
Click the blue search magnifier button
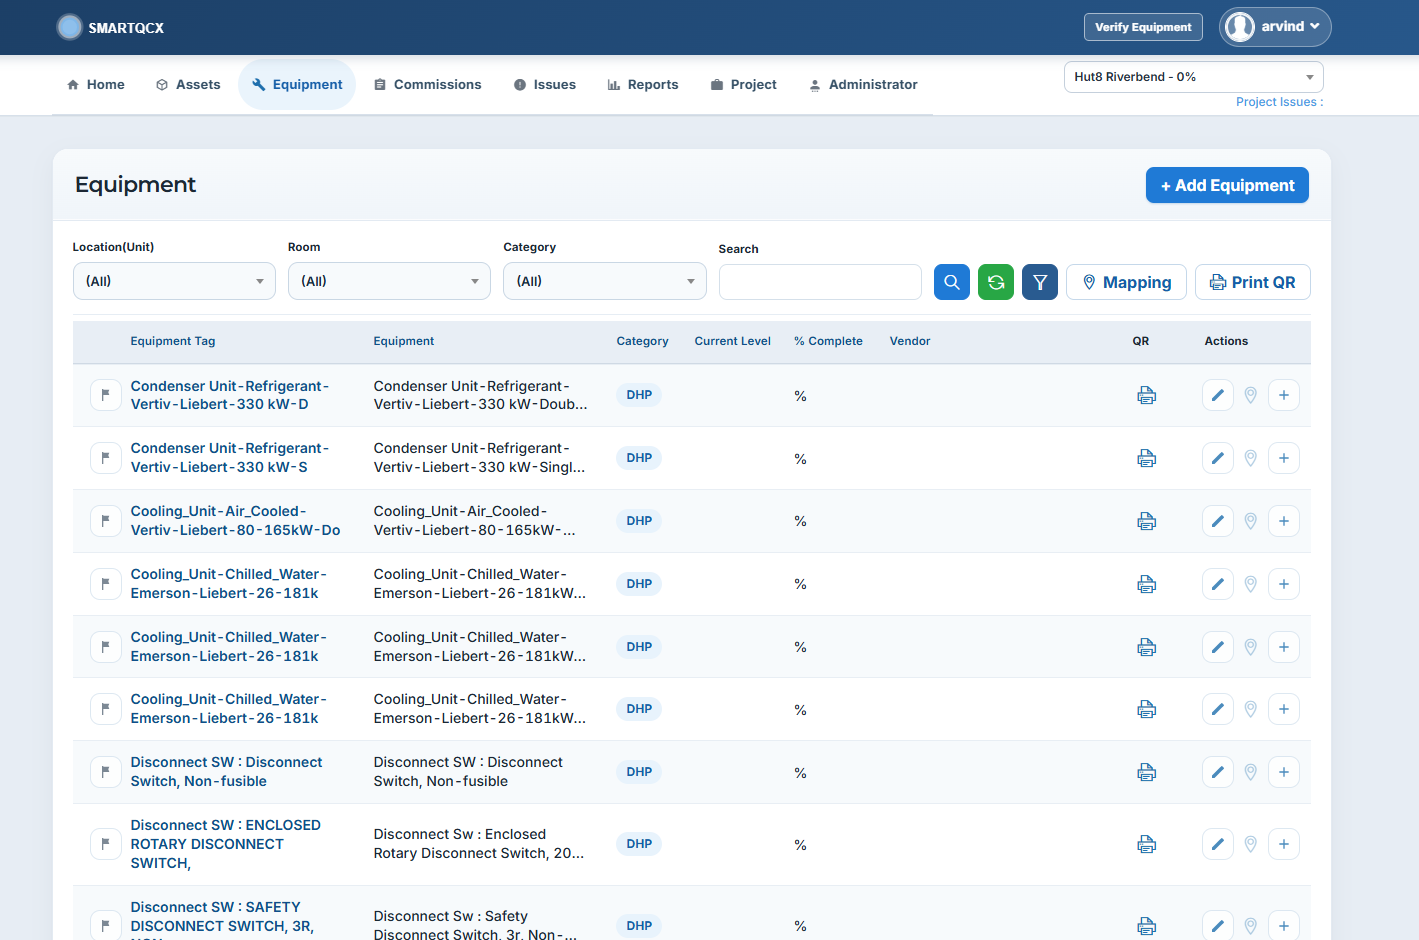952,282
